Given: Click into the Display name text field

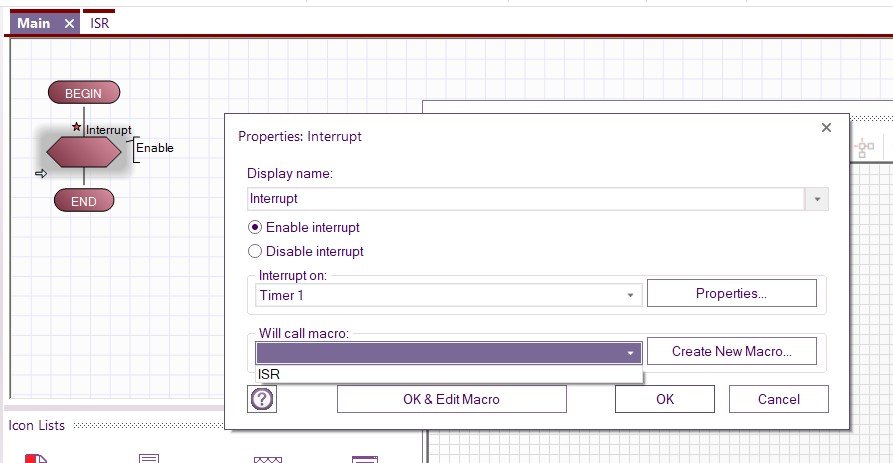Looking at the screenshot, I should pyautogui.click(x=526, y=199).
